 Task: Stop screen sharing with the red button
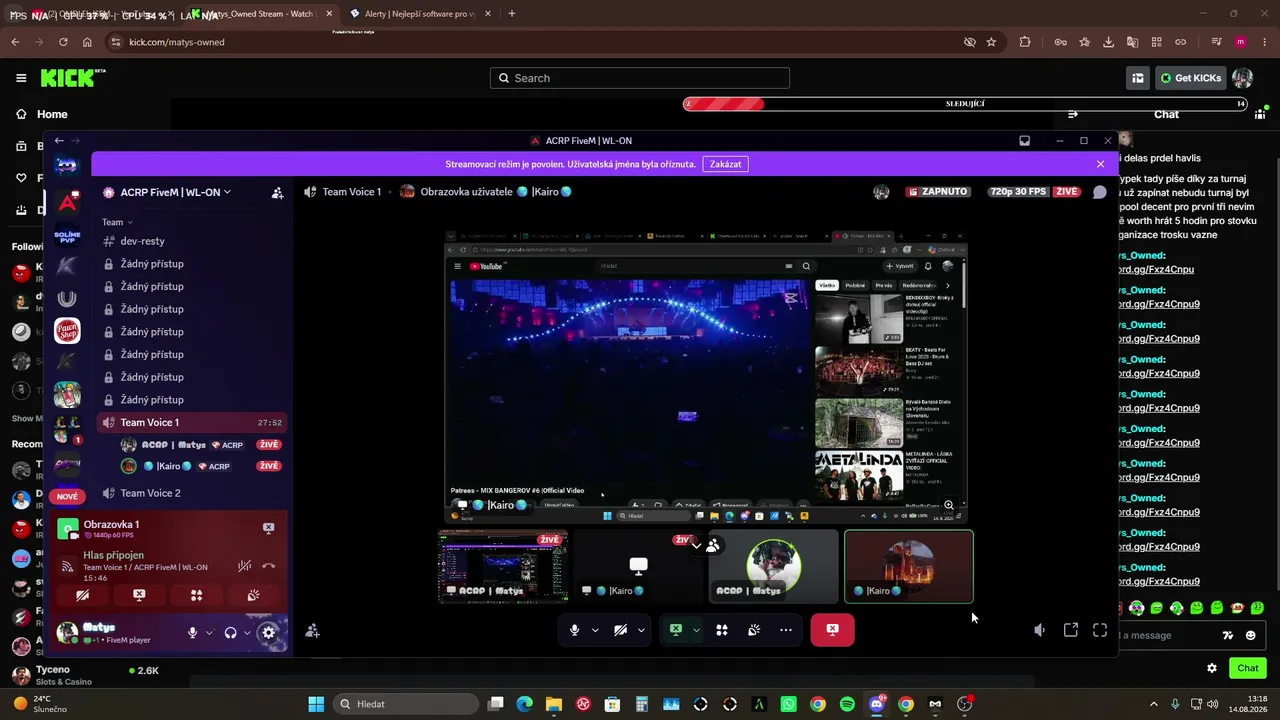[832, 630]
